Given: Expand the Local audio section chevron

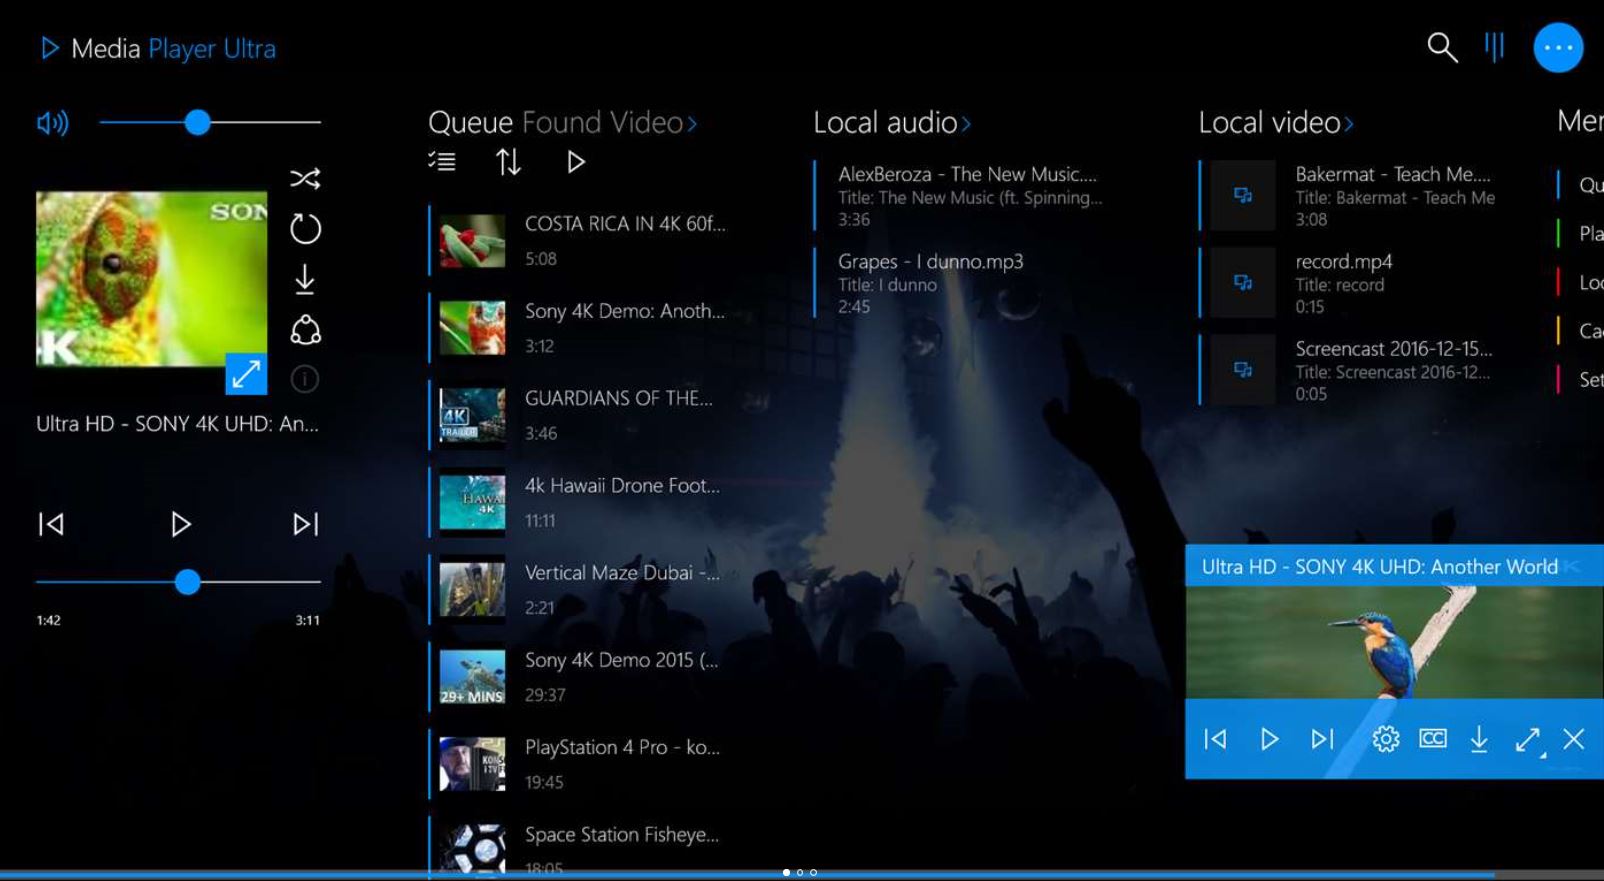Looking at the screenshot, I should pyautogui.click(x=966, y=124).
